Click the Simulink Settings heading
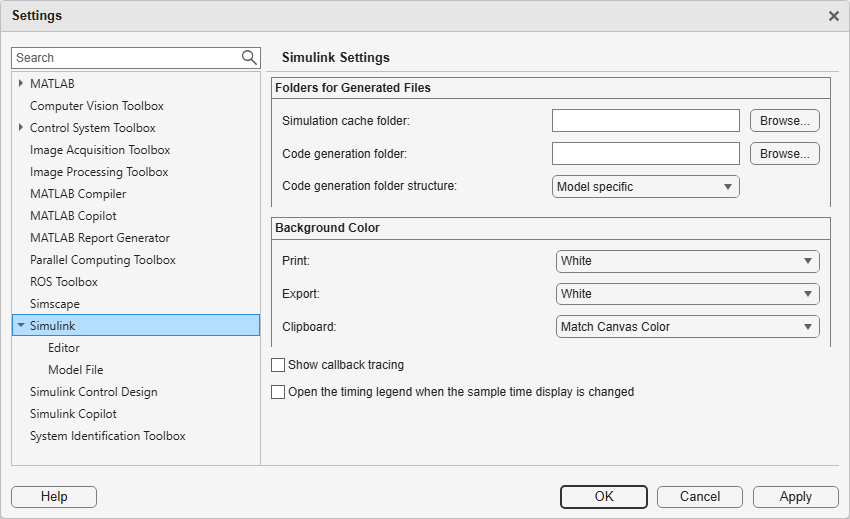This screenshot has width=850, height=519. pos(336,57)
